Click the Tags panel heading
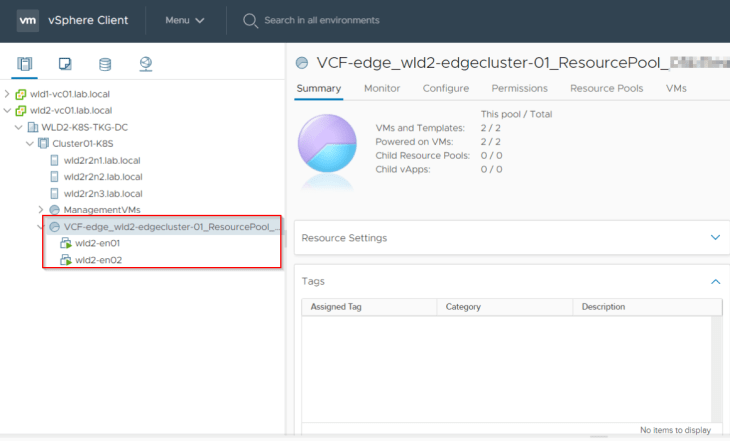 (313, 281)
